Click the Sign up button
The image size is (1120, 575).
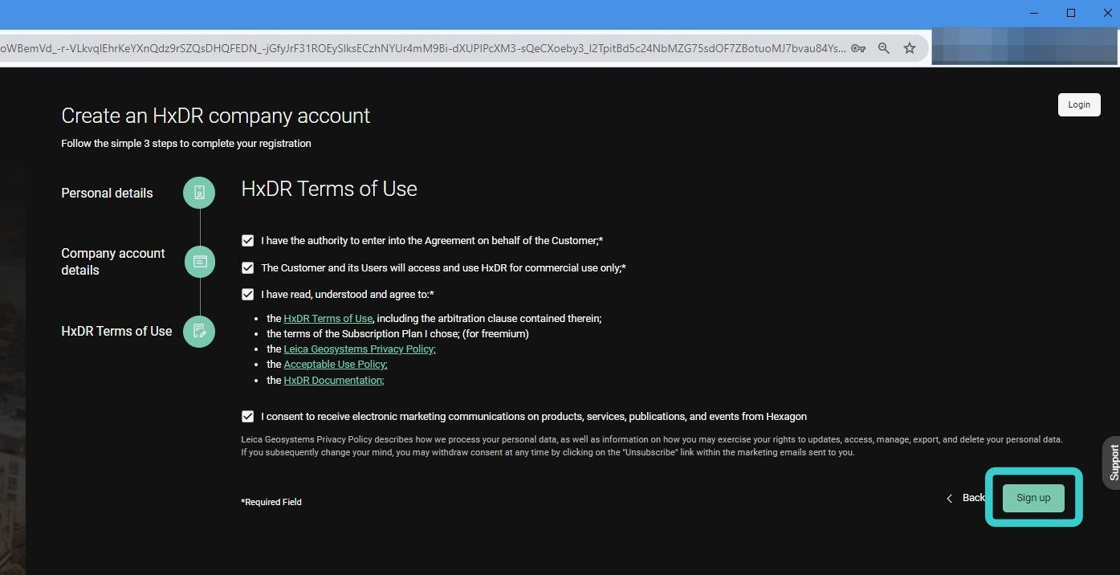(1034, 498)
